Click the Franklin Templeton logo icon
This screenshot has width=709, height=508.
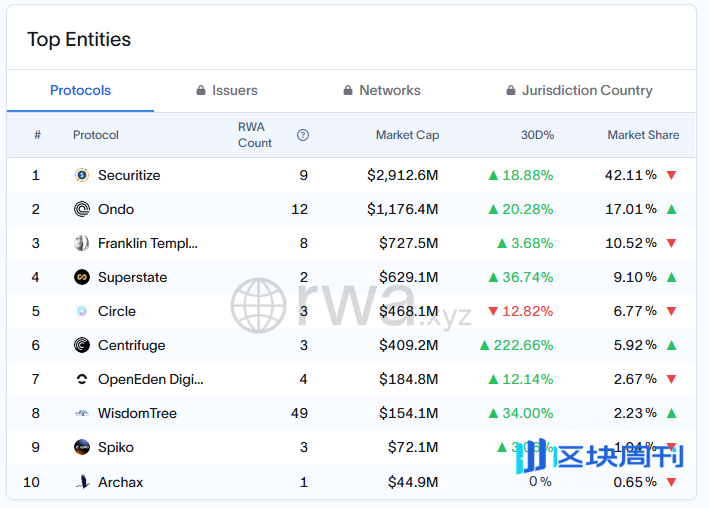82,243
